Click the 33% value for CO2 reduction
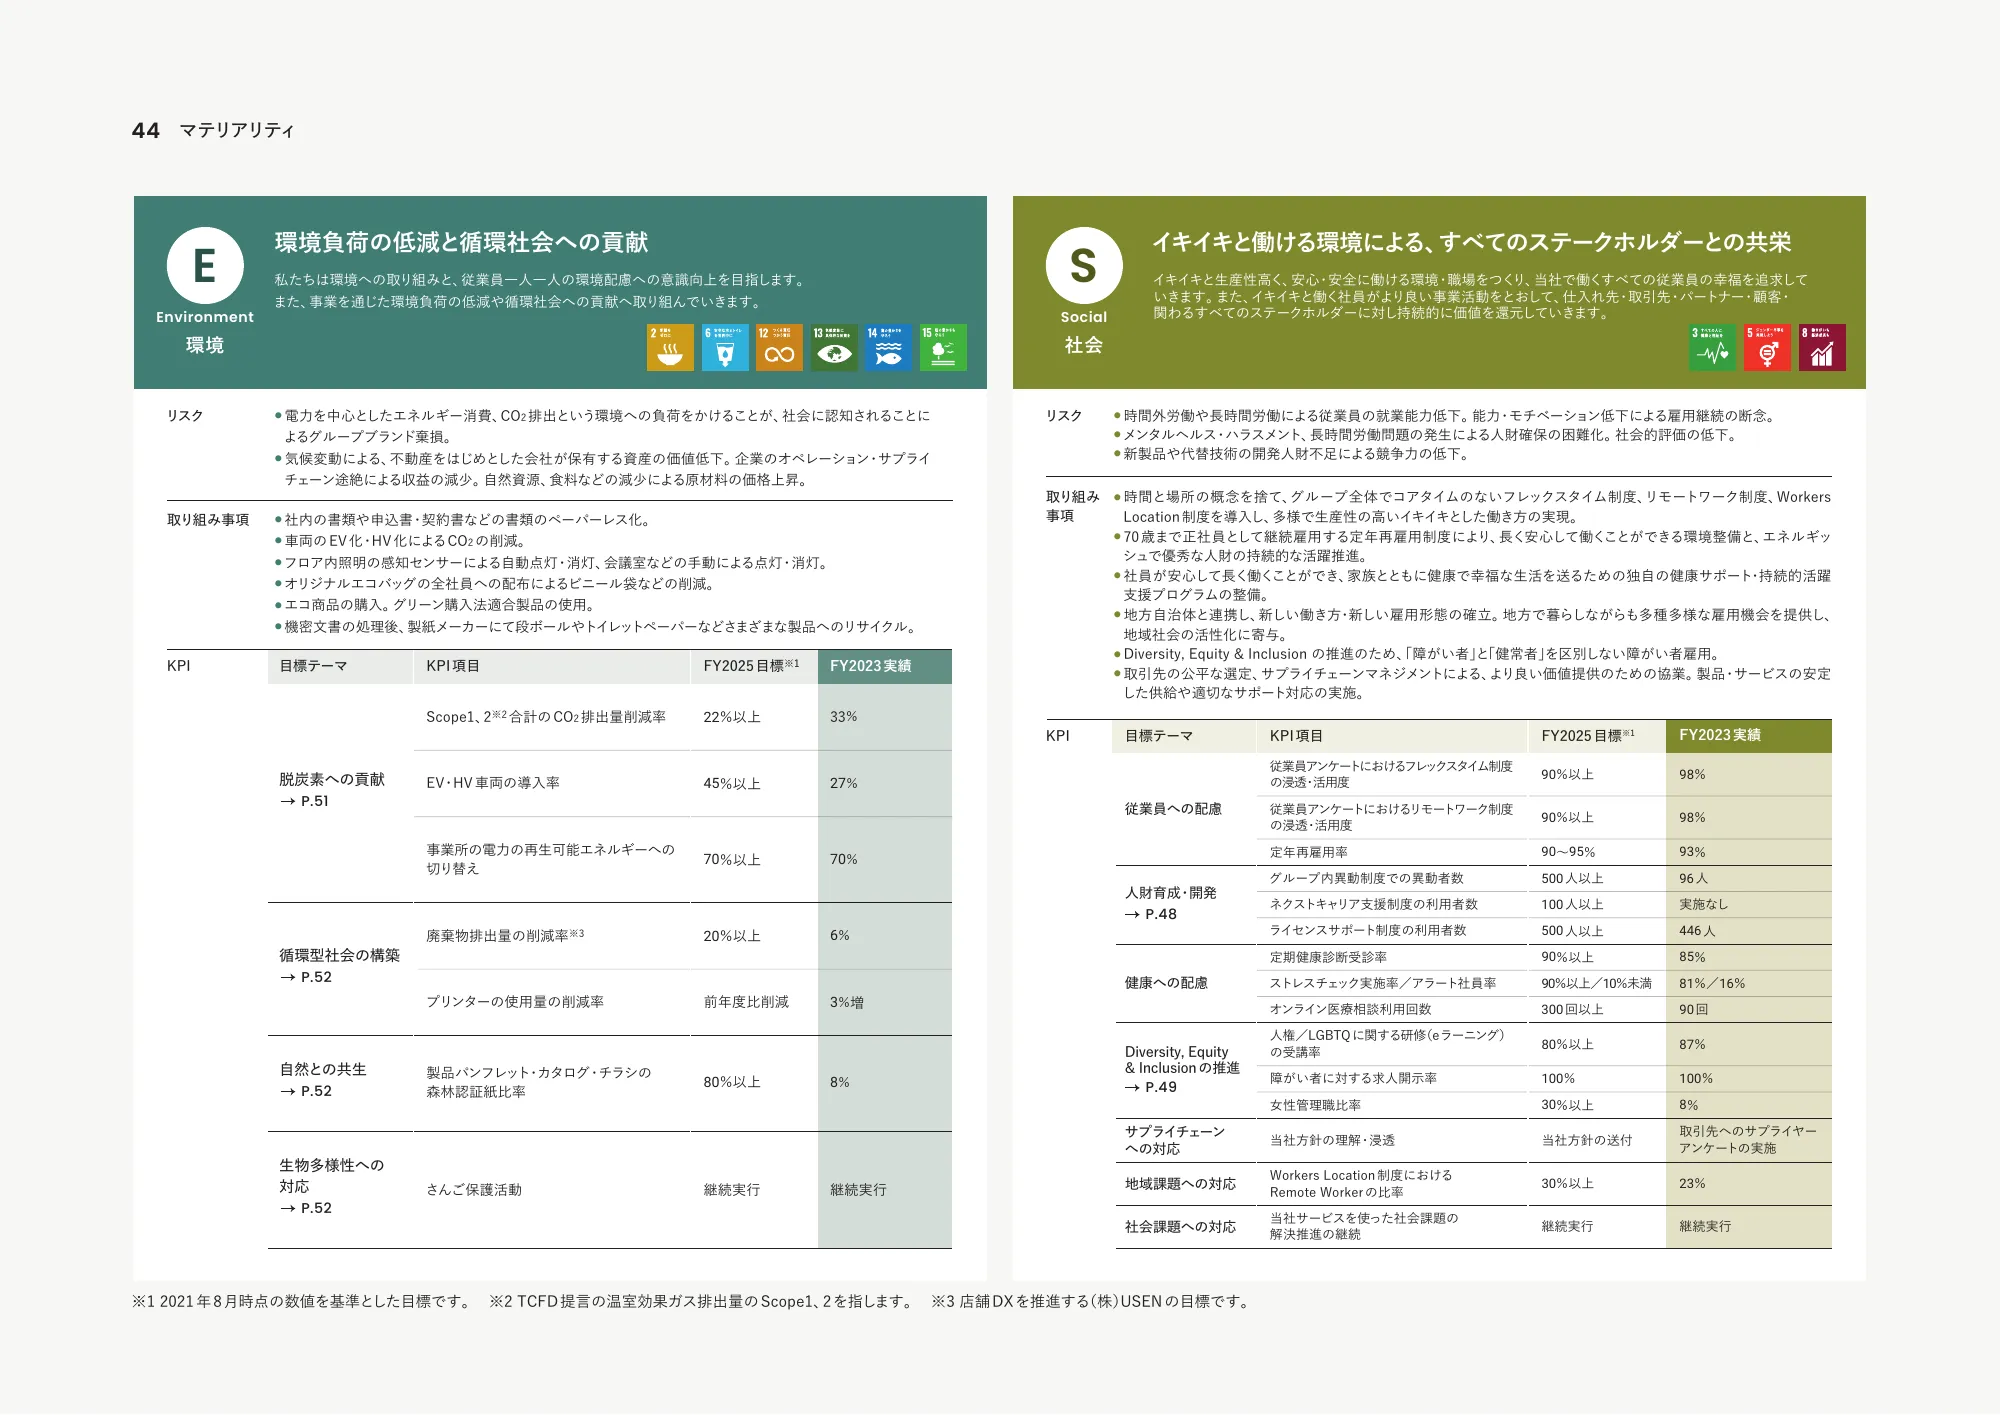 pyautogui.click(x=843, y=717)
